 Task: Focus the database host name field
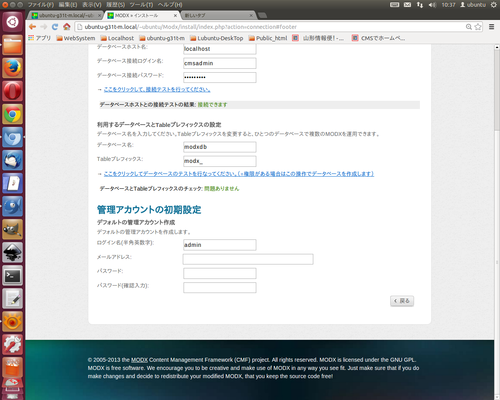point(220,49)
